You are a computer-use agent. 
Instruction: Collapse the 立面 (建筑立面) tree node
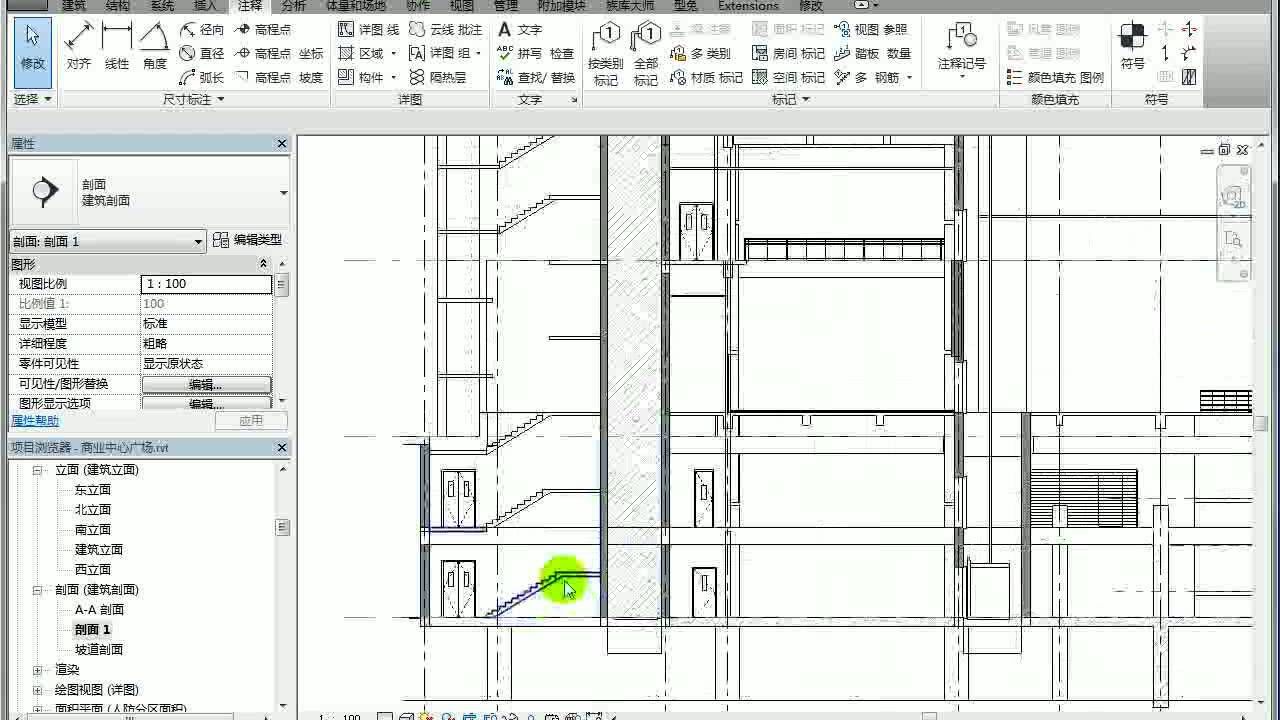[x=38, y=470]
